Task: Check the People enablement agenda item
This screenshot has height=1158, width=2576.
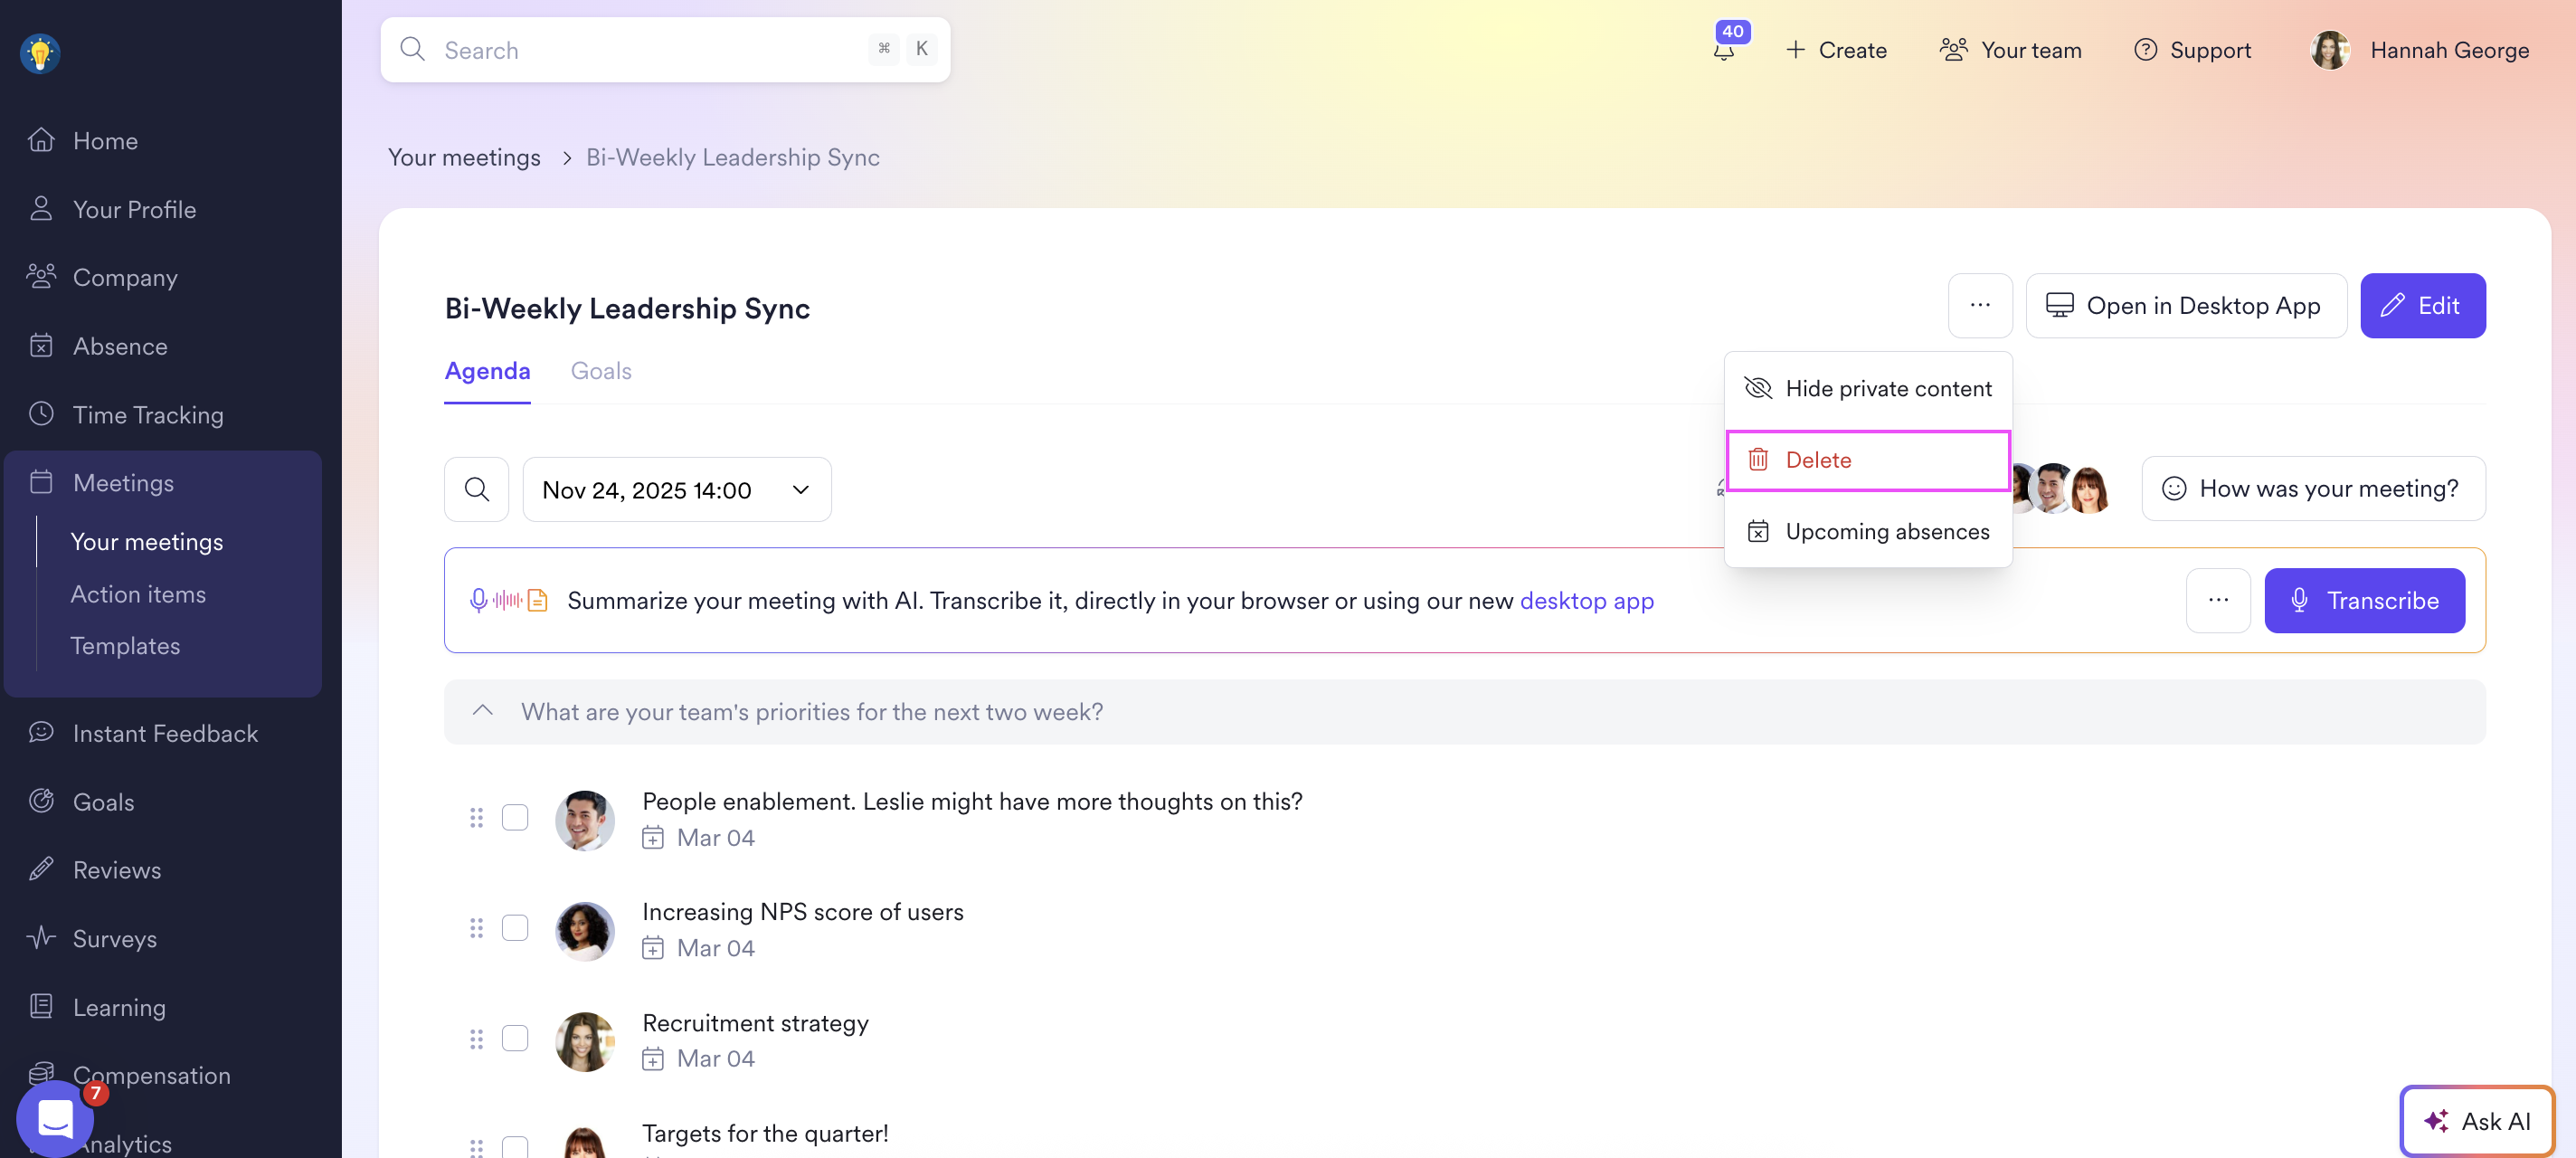Action: click(x=515, y=818)
